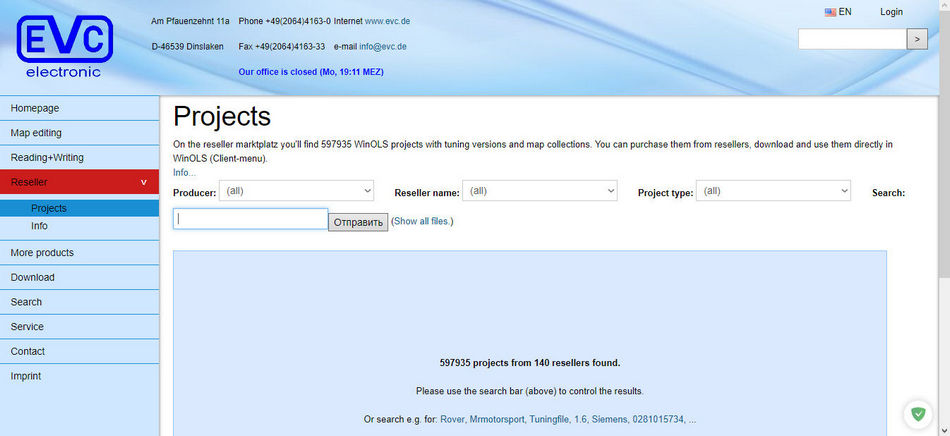Open the Project type dropdown
Screen dimensions: 950x436
click(x=773, y=191)
